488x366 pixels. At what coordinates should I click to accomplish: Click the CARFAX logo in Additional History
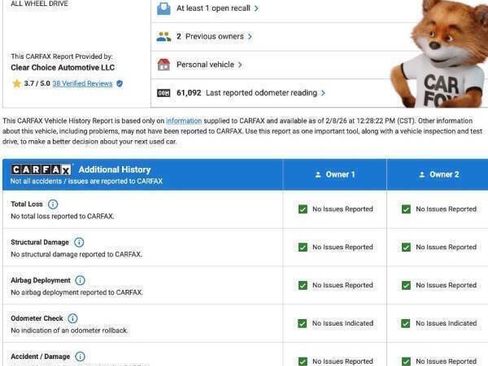point(41,170)
